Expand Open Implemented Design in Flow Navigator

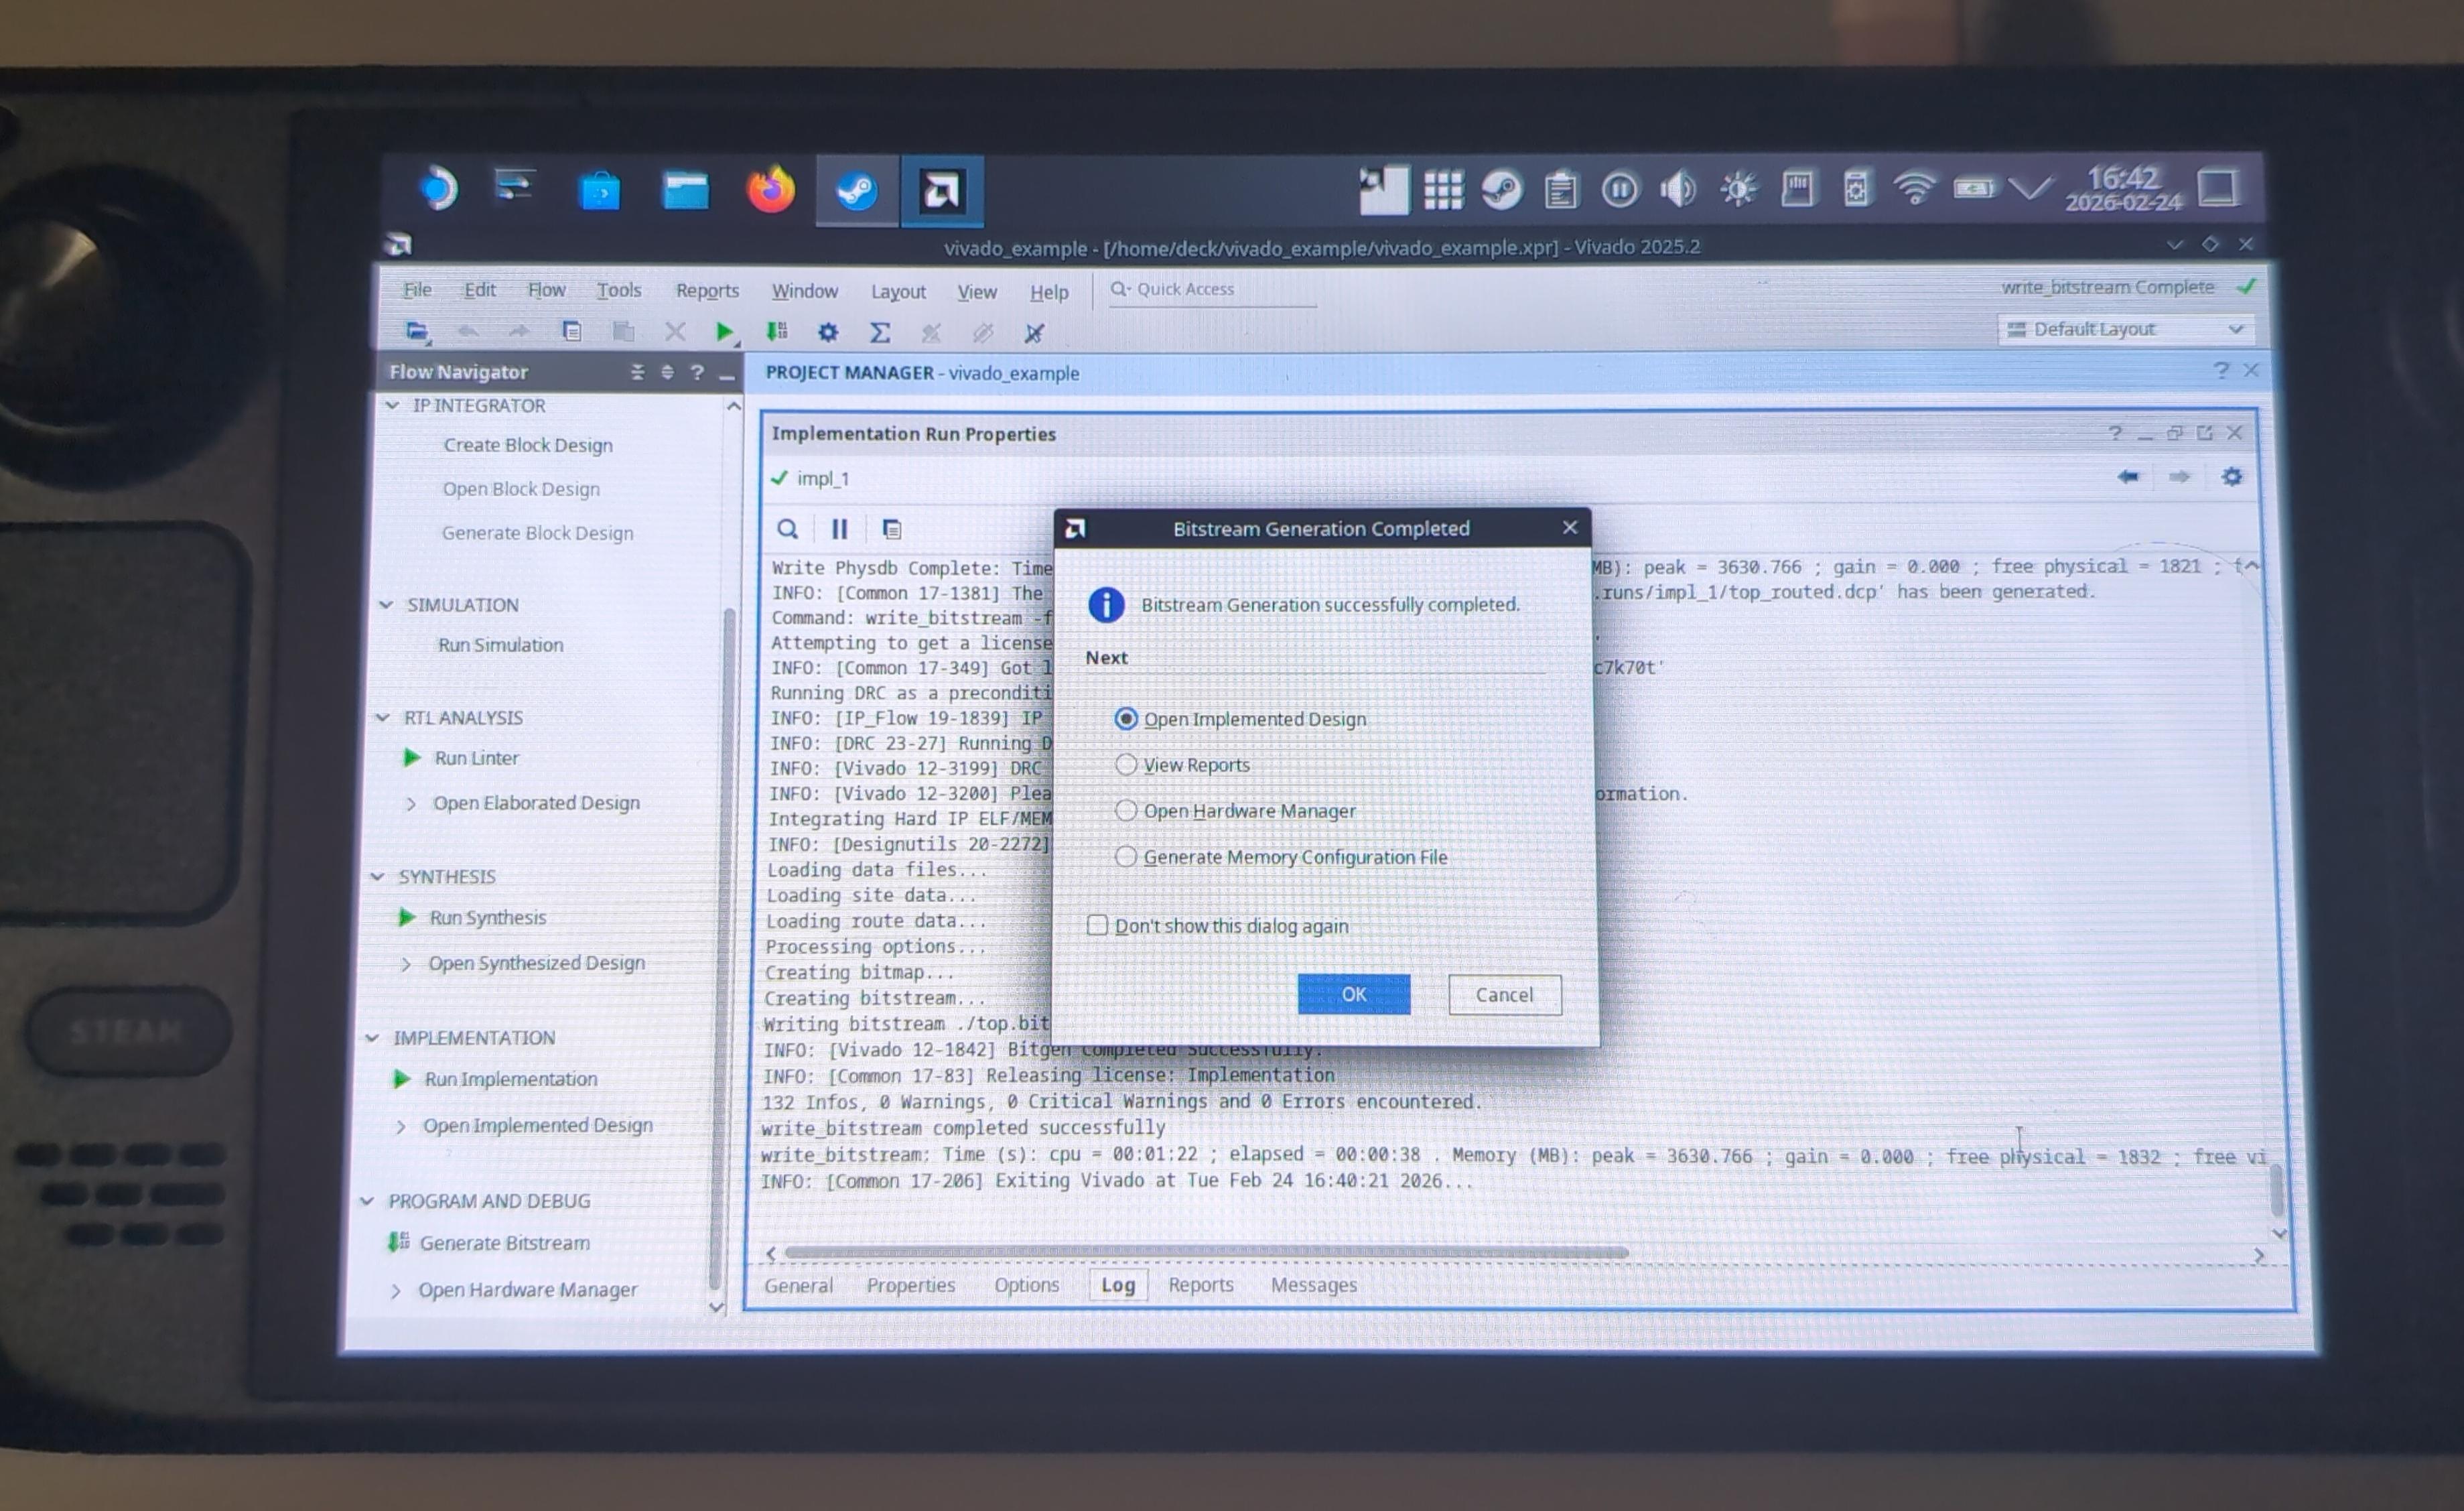tap(401, 1126)
